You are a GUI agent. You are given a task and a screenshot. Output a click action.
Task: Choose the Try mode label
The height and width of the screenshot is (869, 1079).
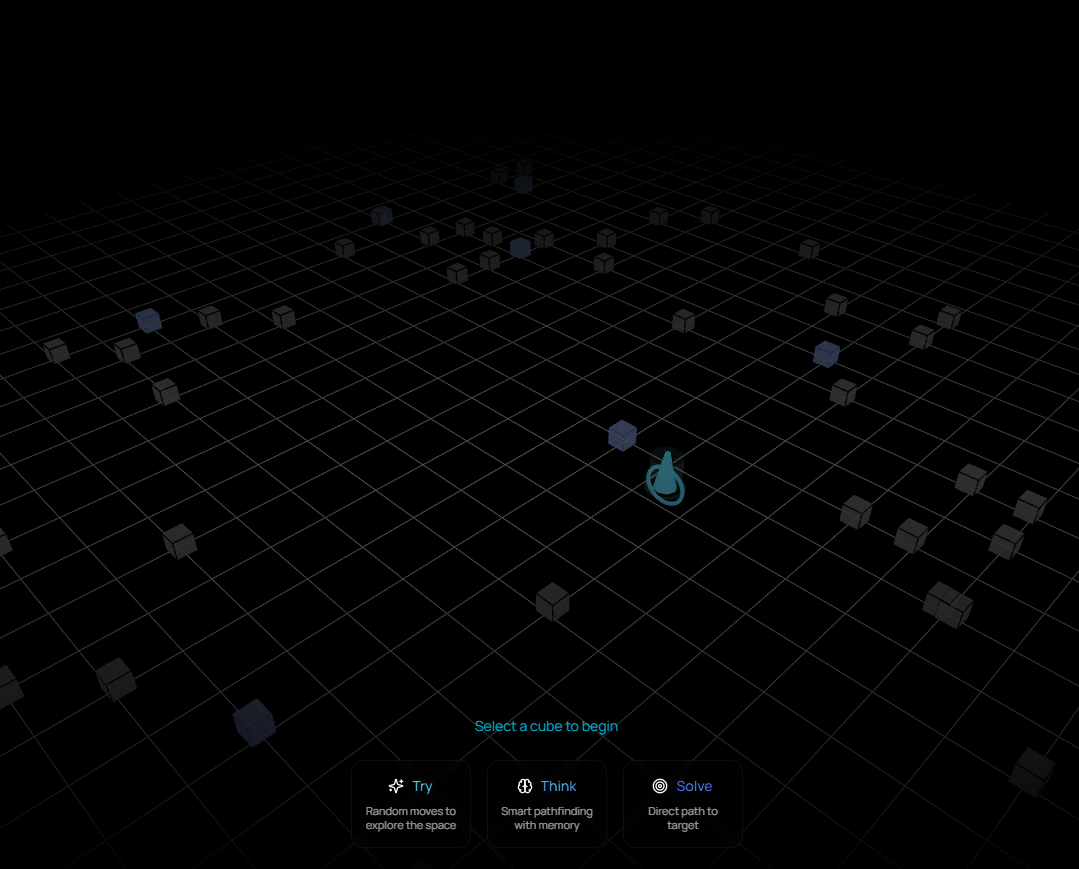click(422, 786)
